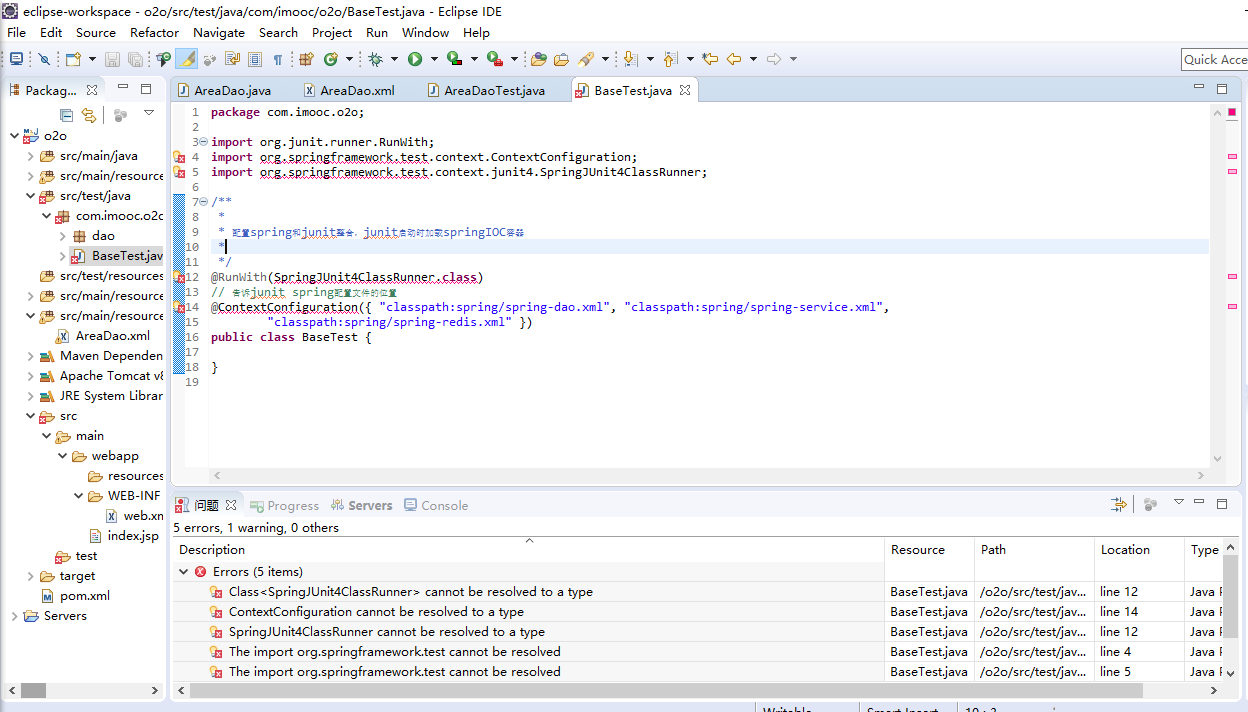Click the Last Edit Location icon
The image size is (1248, 712).
(x=710, y=60)
